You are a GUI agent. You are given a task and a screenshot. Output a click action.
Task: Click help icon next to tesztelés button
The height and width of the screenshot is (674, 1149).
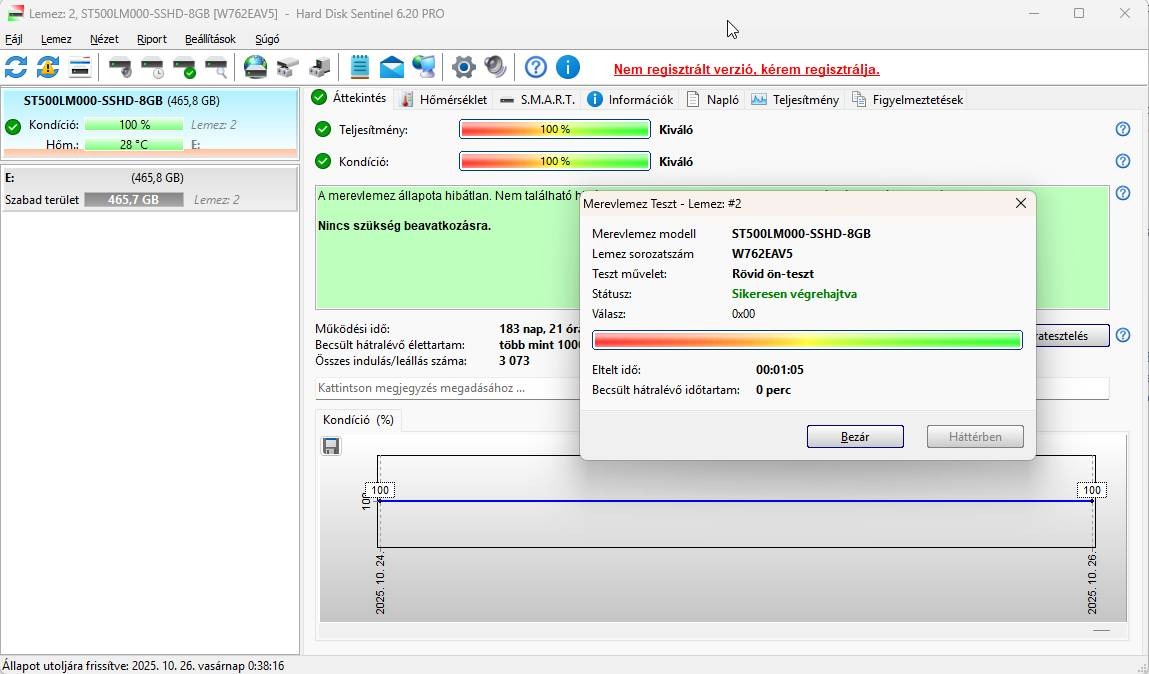click(x=1123, y=336)
